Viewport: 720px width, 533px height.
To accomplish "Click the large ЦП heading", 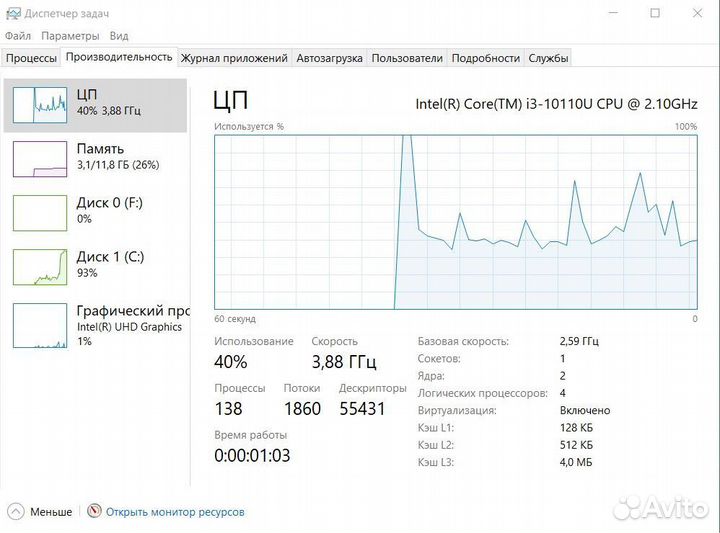I will [x=231, y=100].
